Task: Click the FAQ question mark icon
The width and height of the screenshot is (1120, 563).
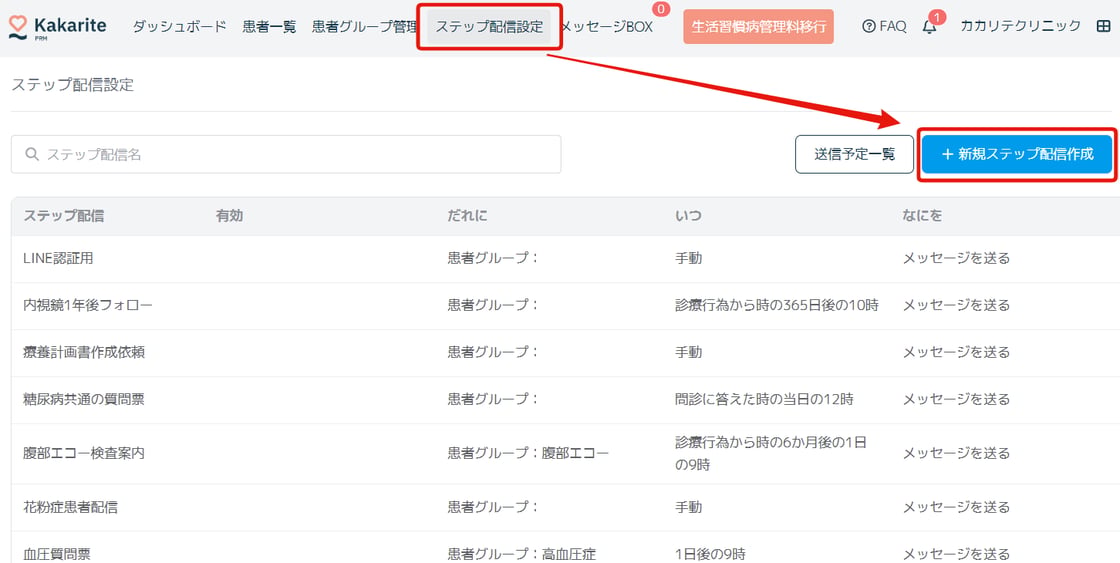Action: (x=868, y=27)
